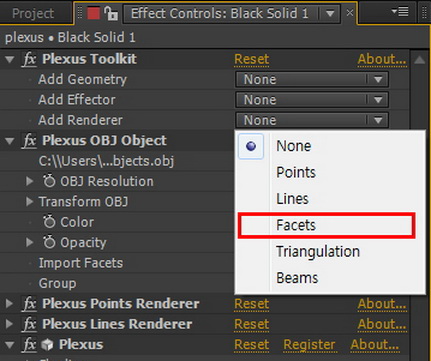This screenshot has height=361, width=431.
Task: Click the OBJ Resolution stopwatch icon
Action: (49, 181)
